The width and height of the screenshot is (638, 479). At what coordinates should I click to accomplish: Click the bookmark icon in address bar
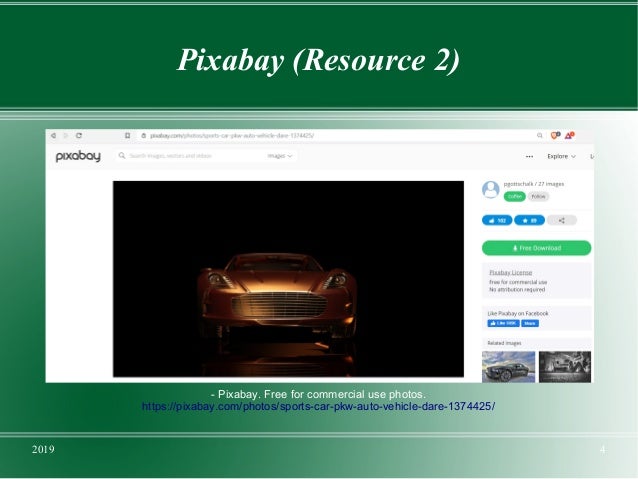coord(127,136)
